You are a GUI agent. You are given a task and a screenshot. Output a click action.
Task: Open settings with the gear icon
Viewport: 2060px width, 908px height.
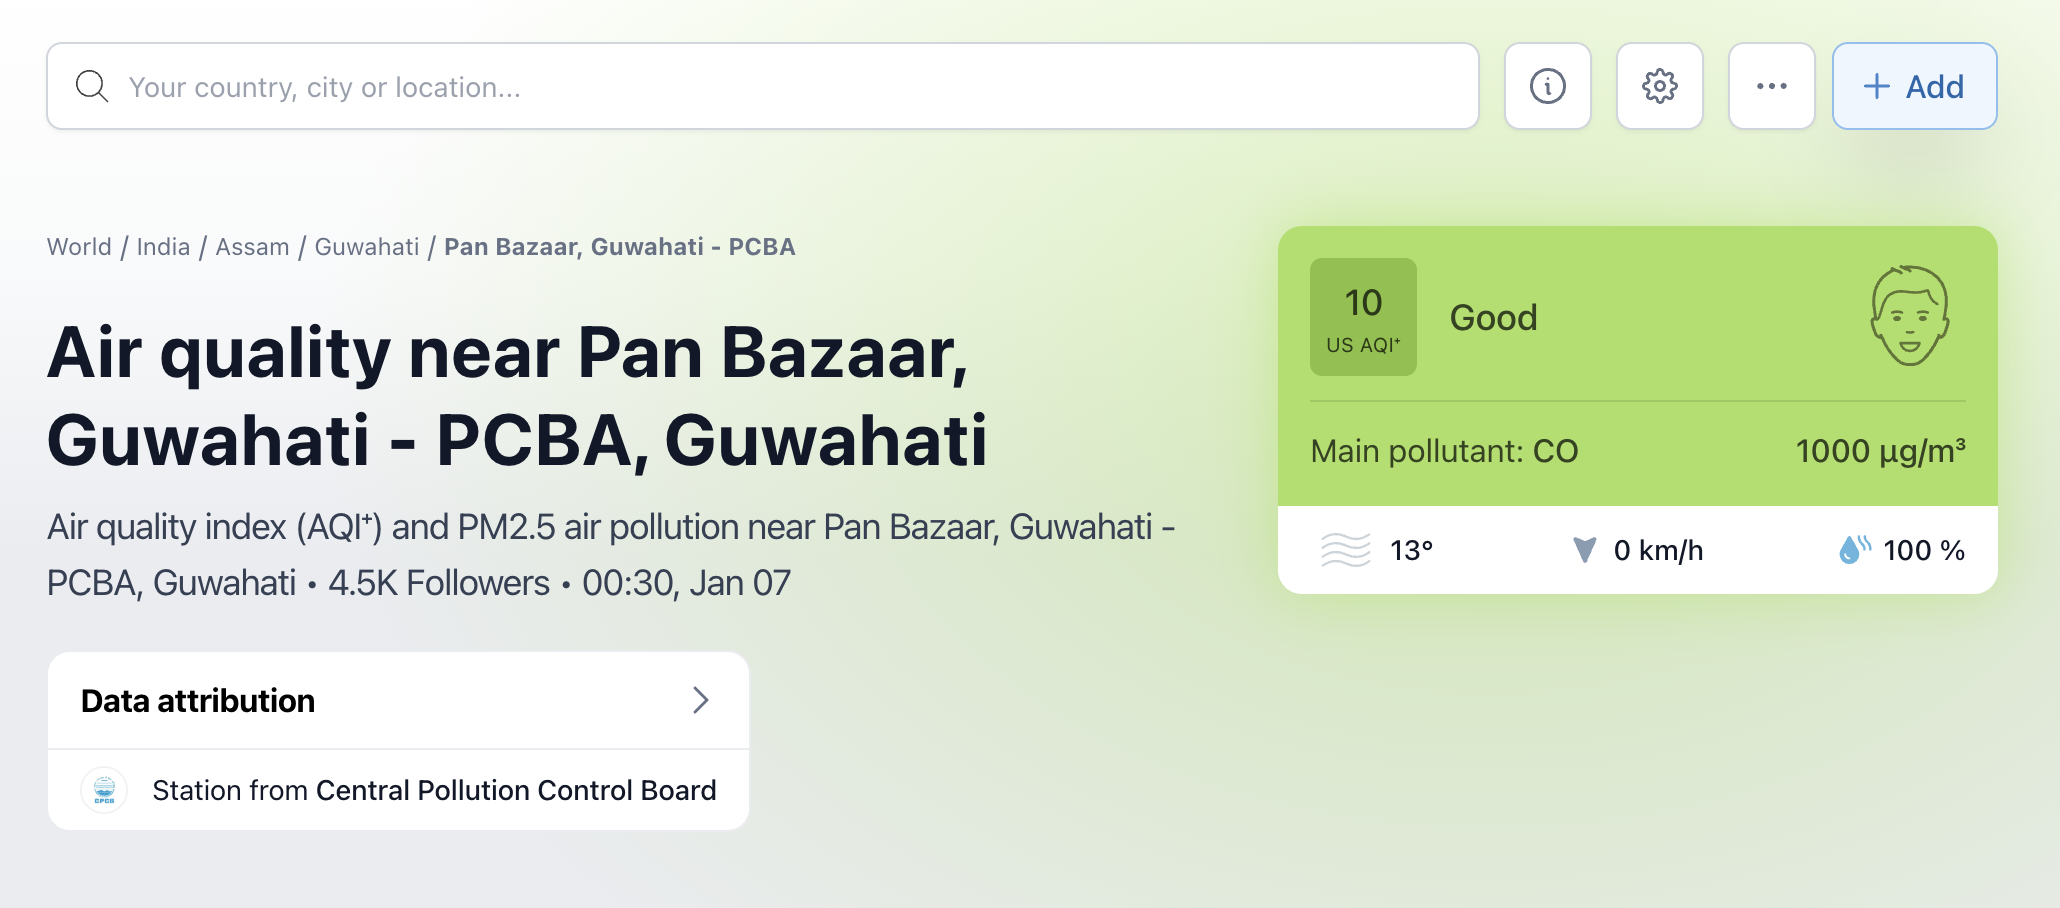[1659, 87]
